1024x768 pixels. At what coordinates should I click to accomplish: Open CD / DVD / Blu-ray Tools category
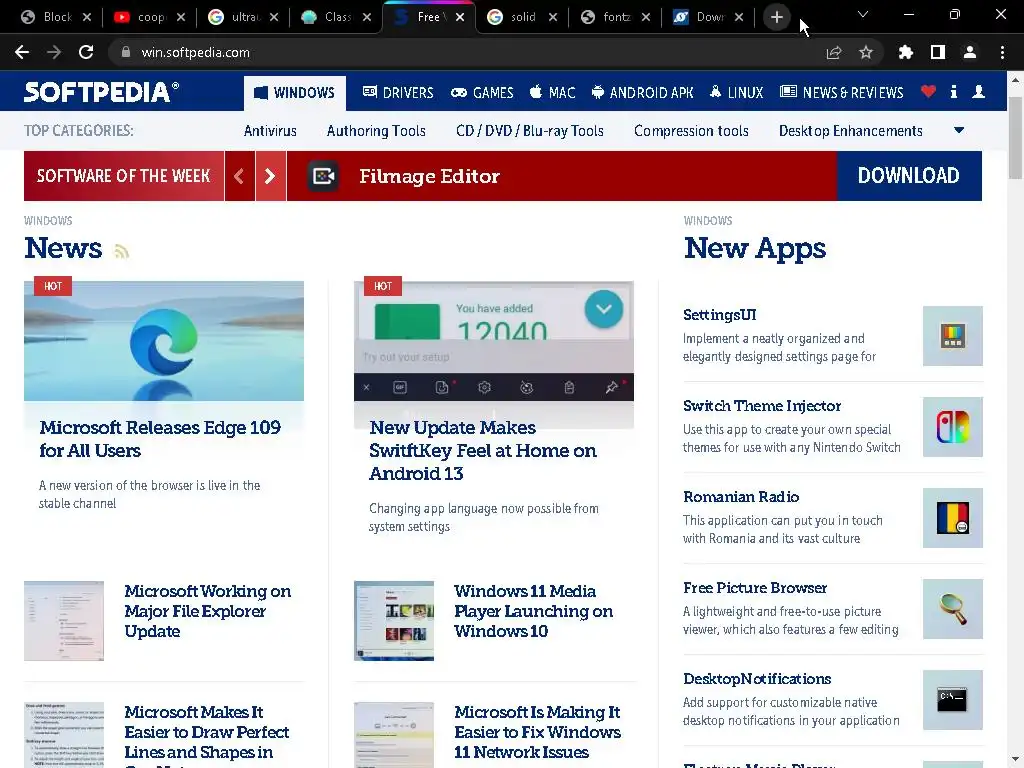click(530, 131)
